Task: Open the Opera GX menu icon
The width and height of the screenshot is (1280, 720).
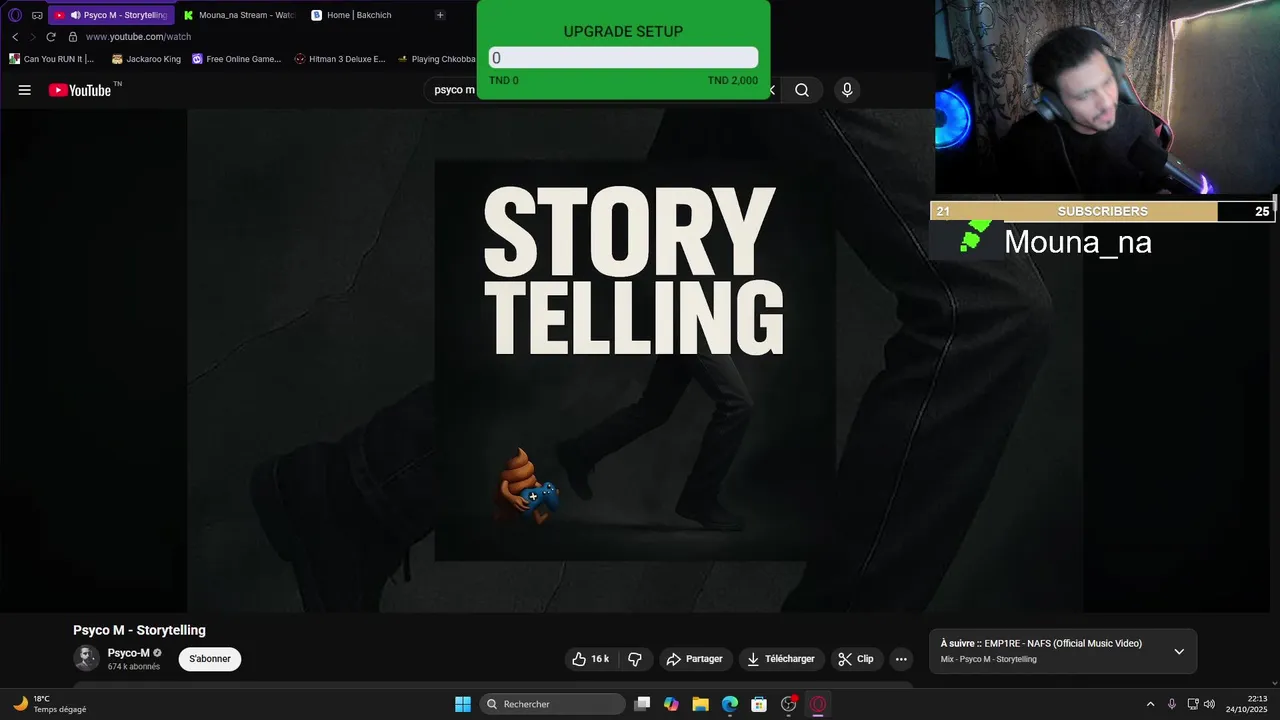Action: [15, 15]
